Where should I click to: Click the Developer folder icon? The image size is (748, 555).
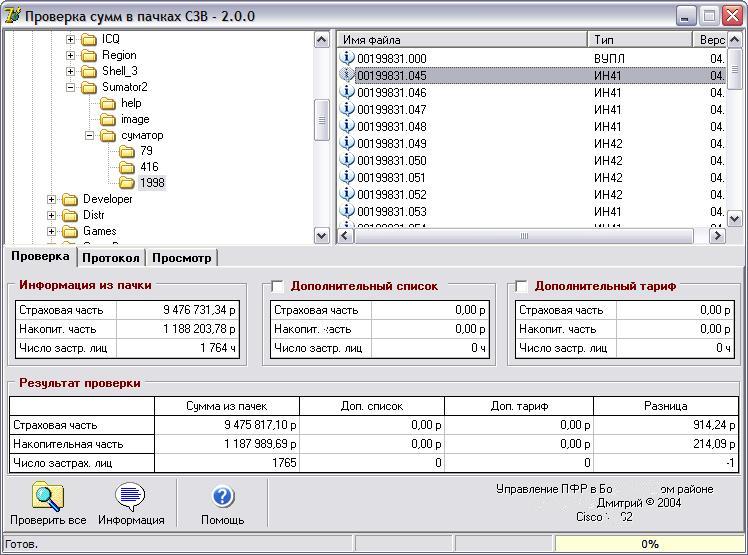pos(70,199)
